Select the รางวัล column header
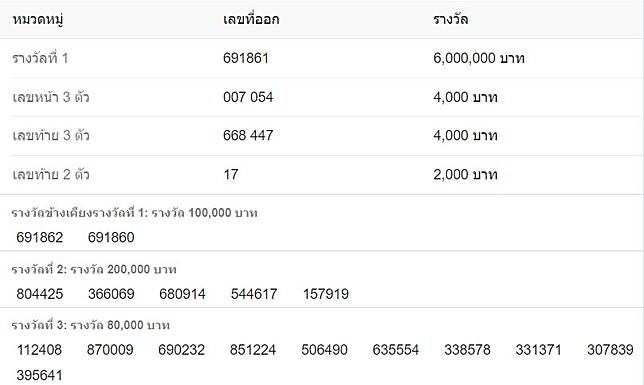644x385 pixels. click(451, 19)
